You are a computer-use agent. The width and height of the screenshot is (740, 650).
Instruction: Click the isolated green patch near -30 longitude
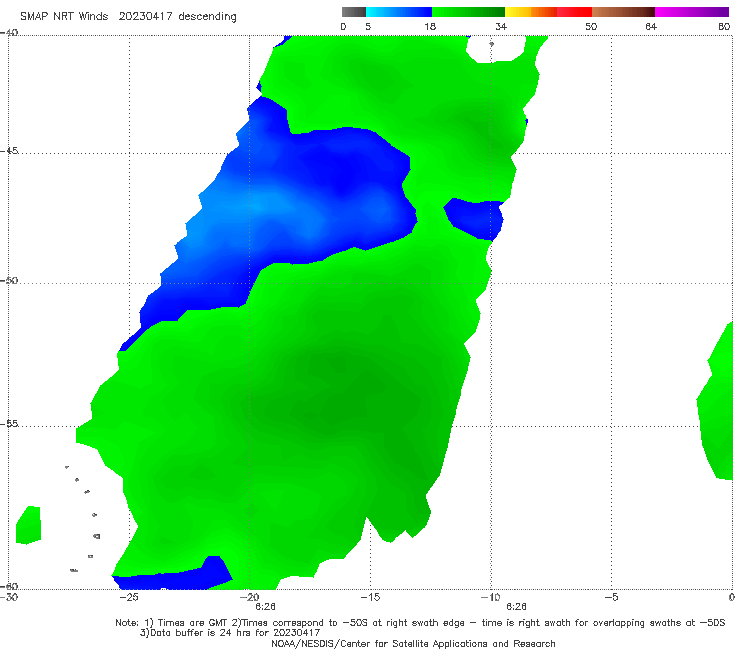pyautogui.click(x=28, y=525)
